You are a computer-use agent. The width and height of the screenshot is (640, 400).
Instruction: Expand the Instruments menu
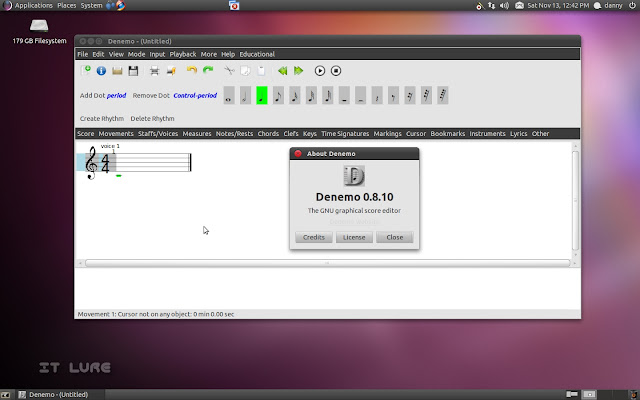487,134
